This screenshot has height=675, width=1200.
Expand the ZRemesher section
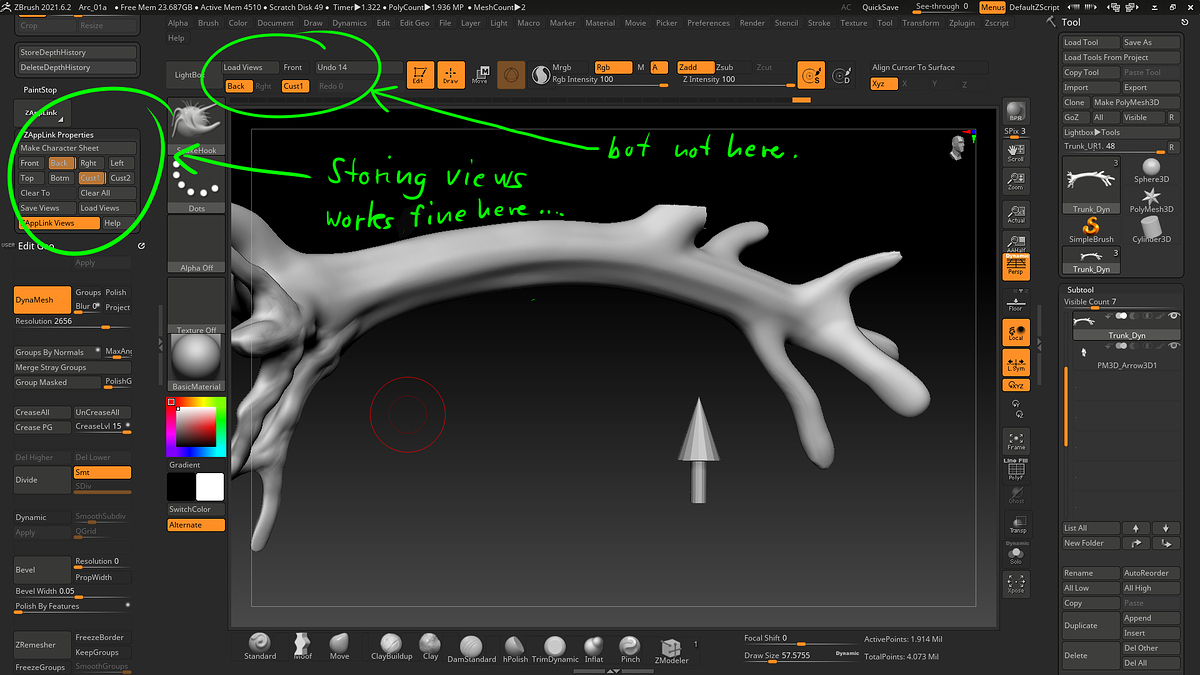(42, 644)
